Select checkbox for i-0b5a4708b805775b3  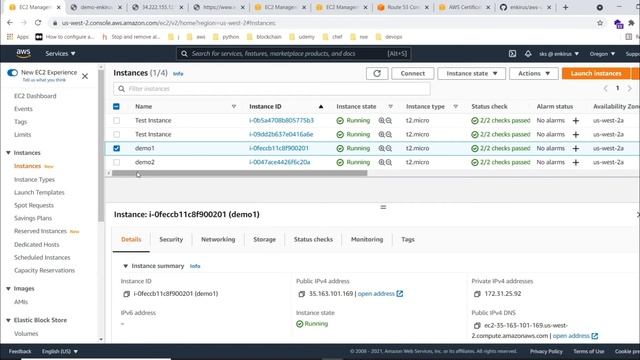click(117, 120)
